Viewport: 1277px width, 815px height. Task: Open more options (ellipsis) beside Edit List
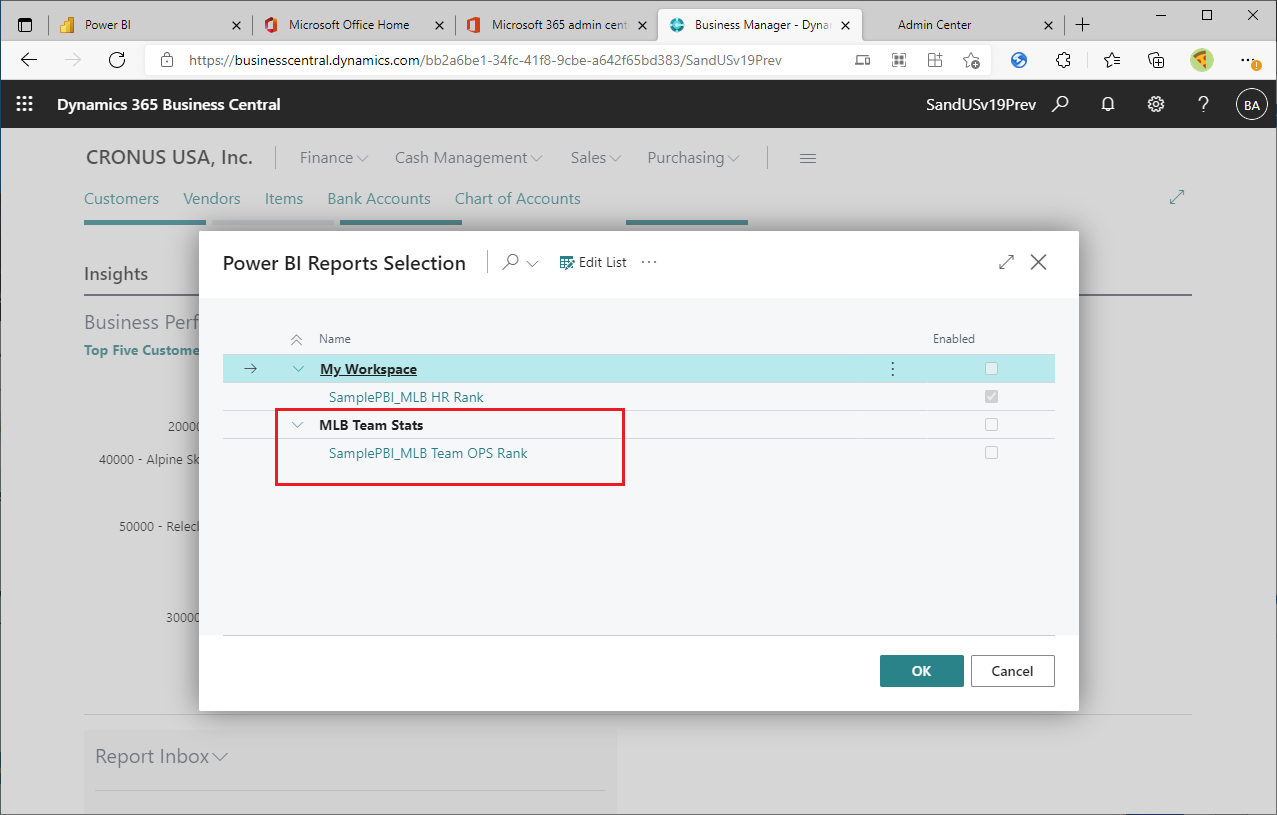[x=649, y=262]
